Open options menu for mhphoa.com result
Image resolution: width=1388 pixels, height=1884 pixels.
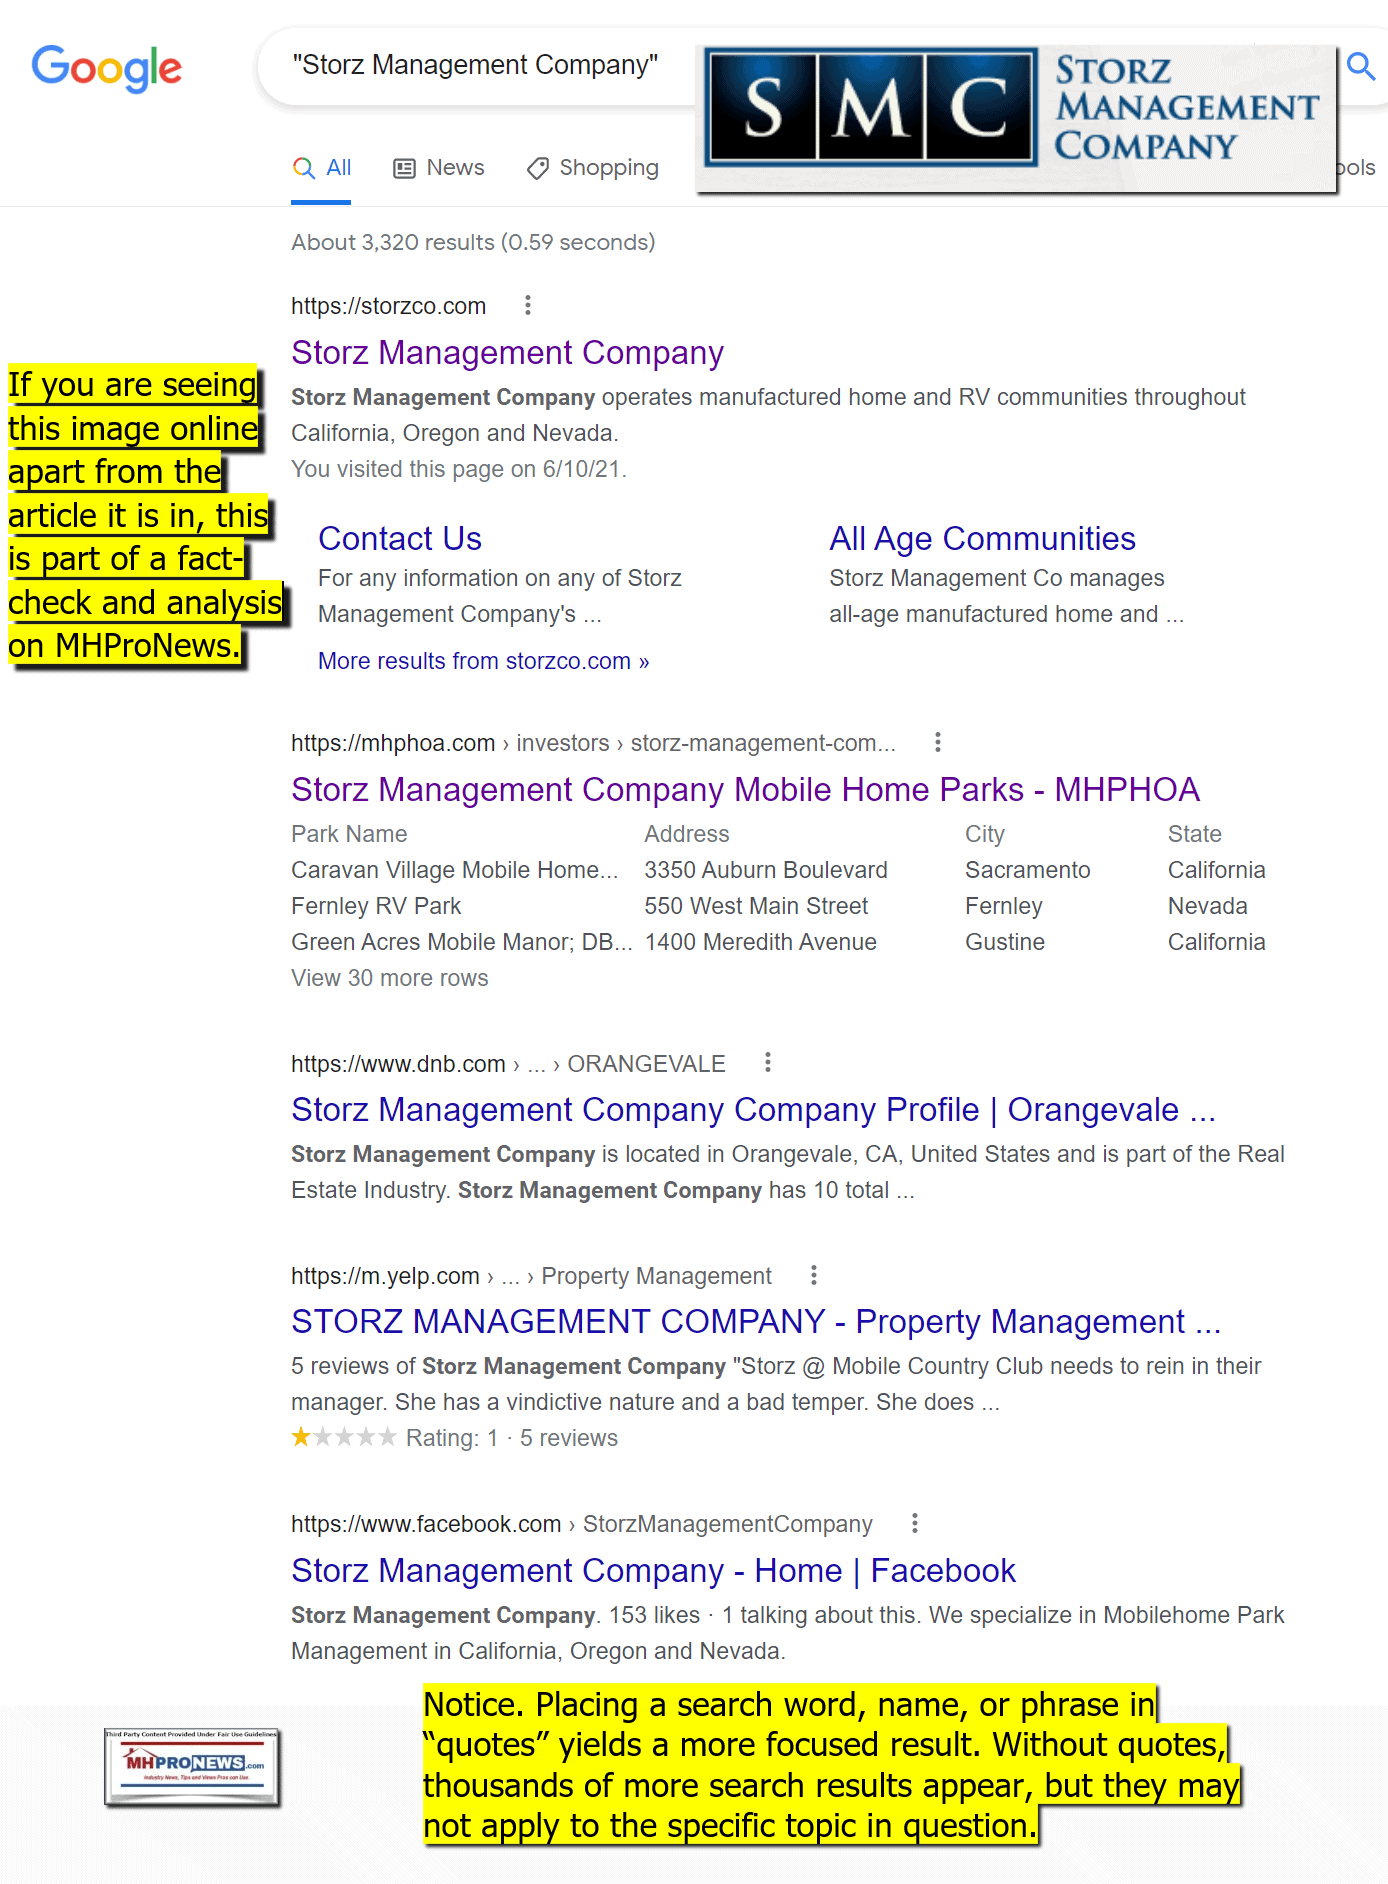click(937, 742)
